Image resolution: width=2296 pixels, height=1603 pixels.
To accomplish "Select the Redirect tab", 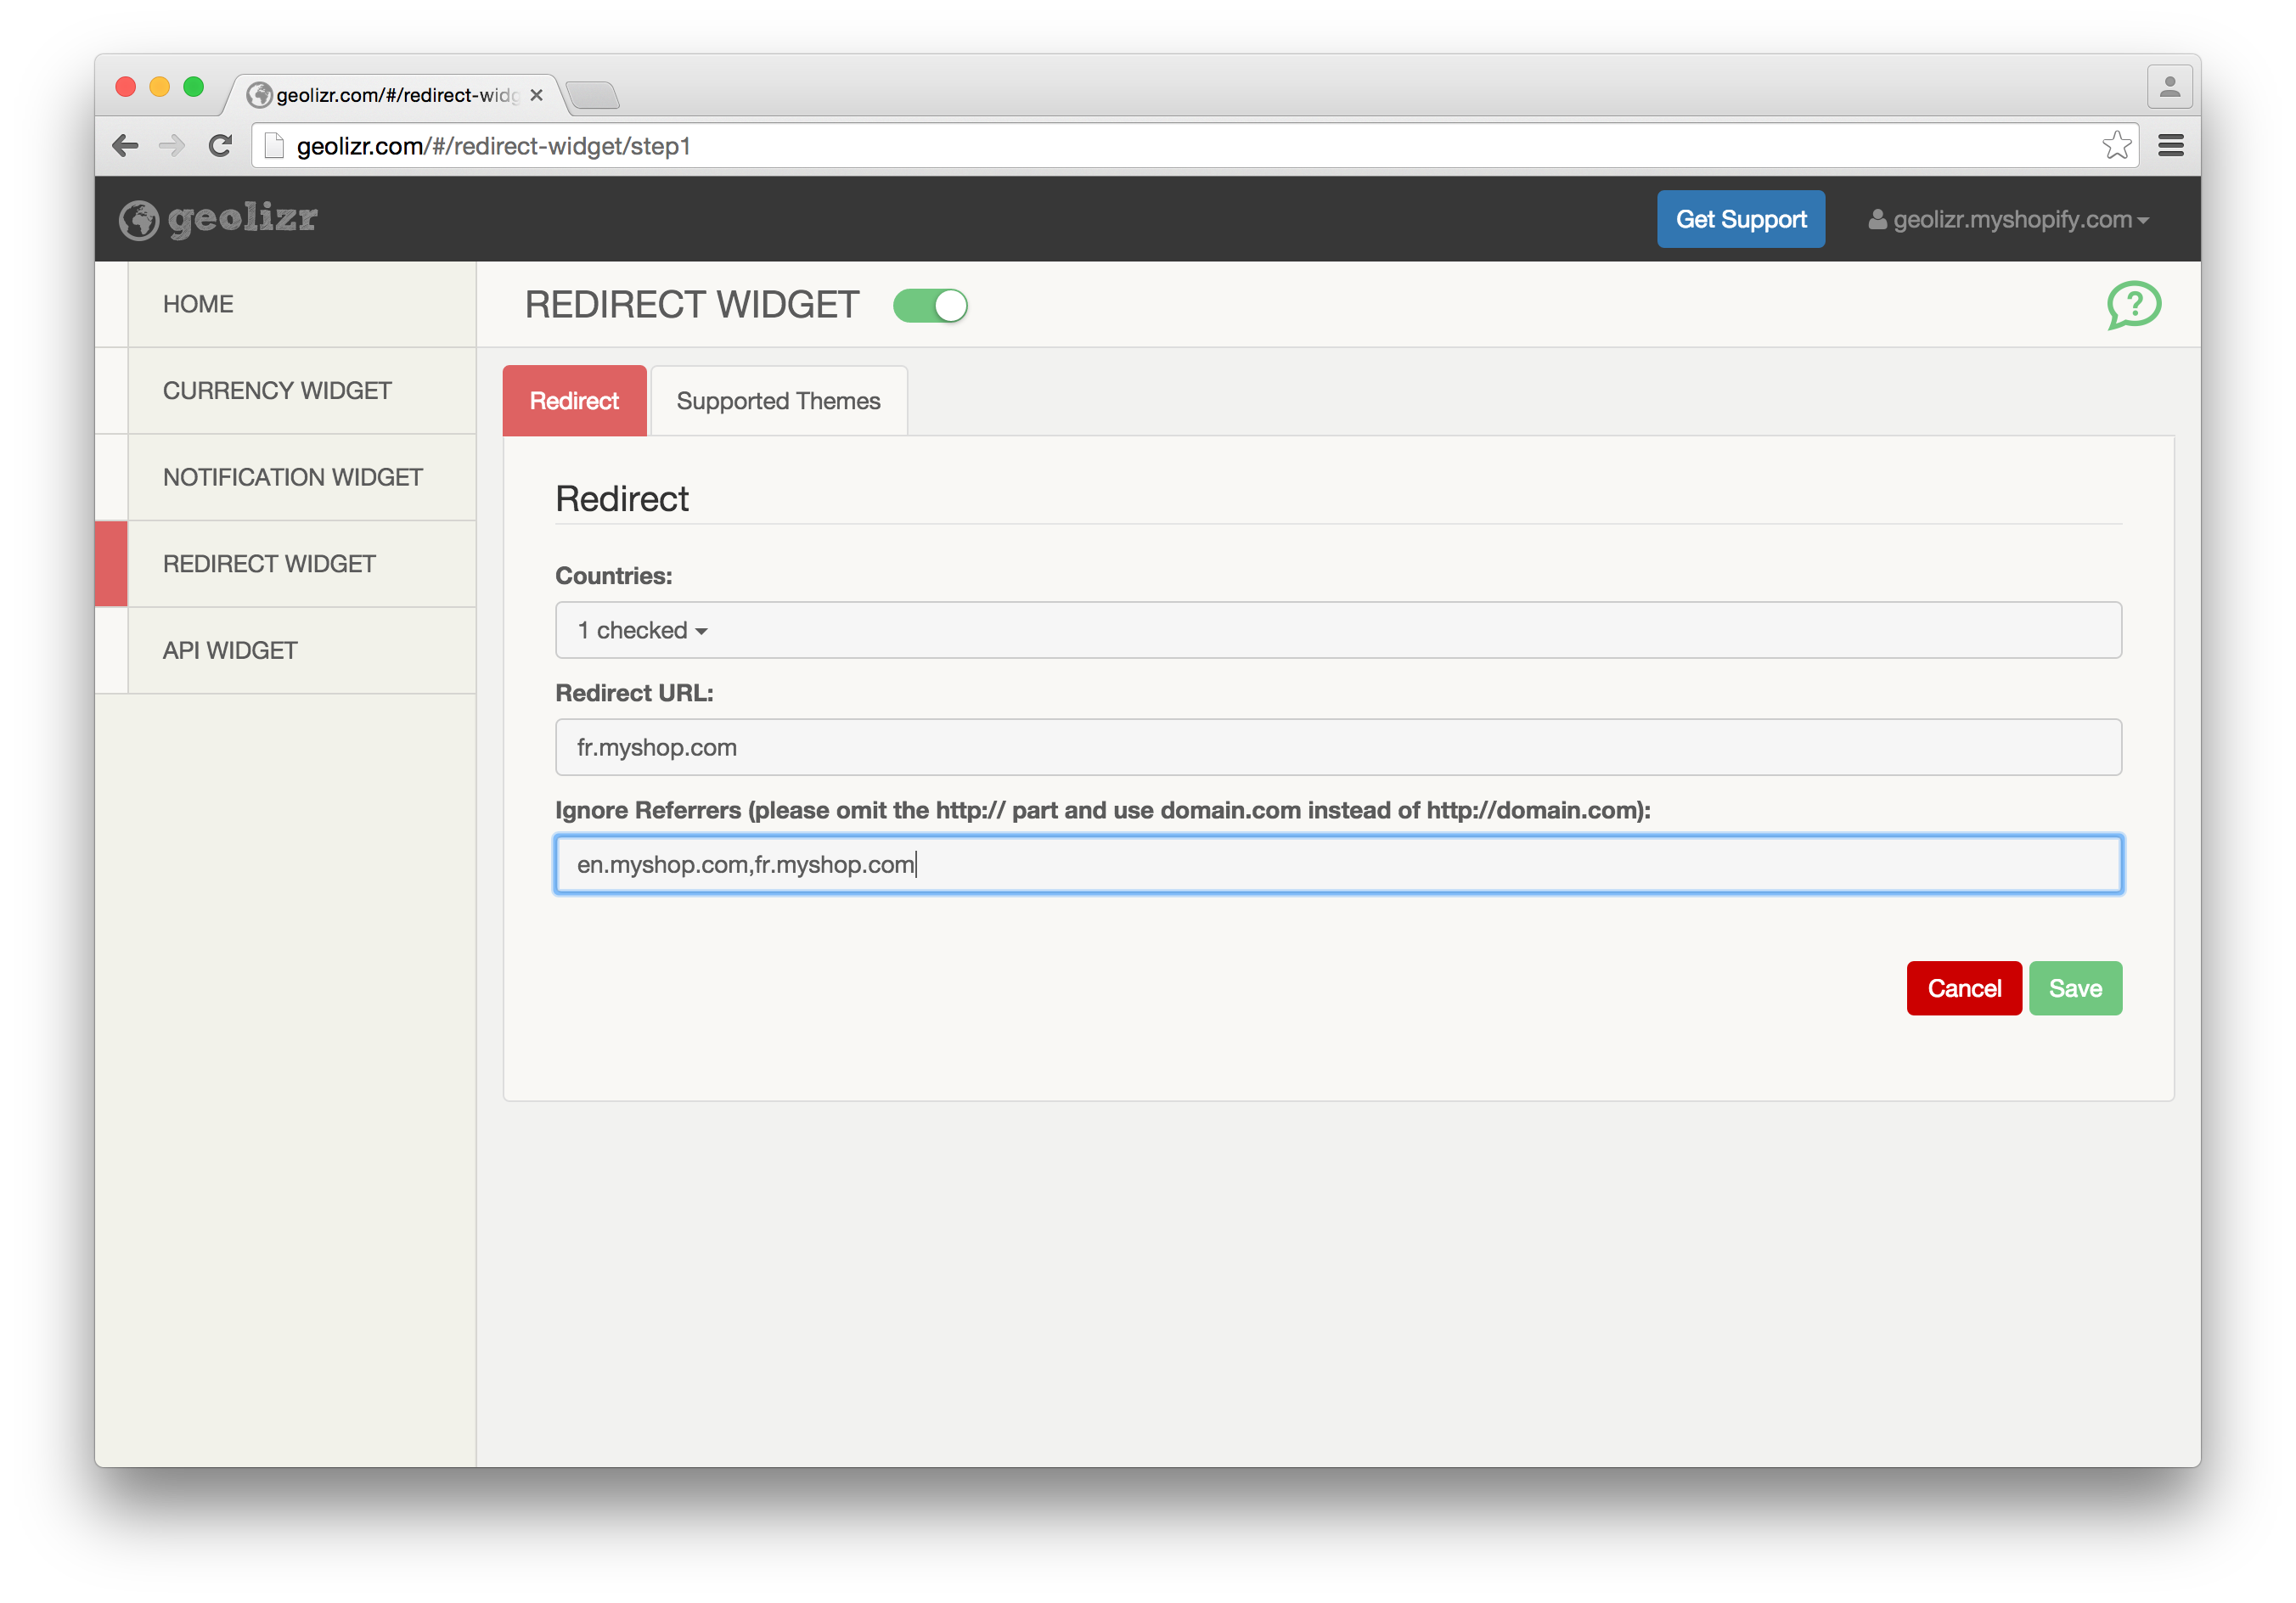I will (x=574, y=401).
